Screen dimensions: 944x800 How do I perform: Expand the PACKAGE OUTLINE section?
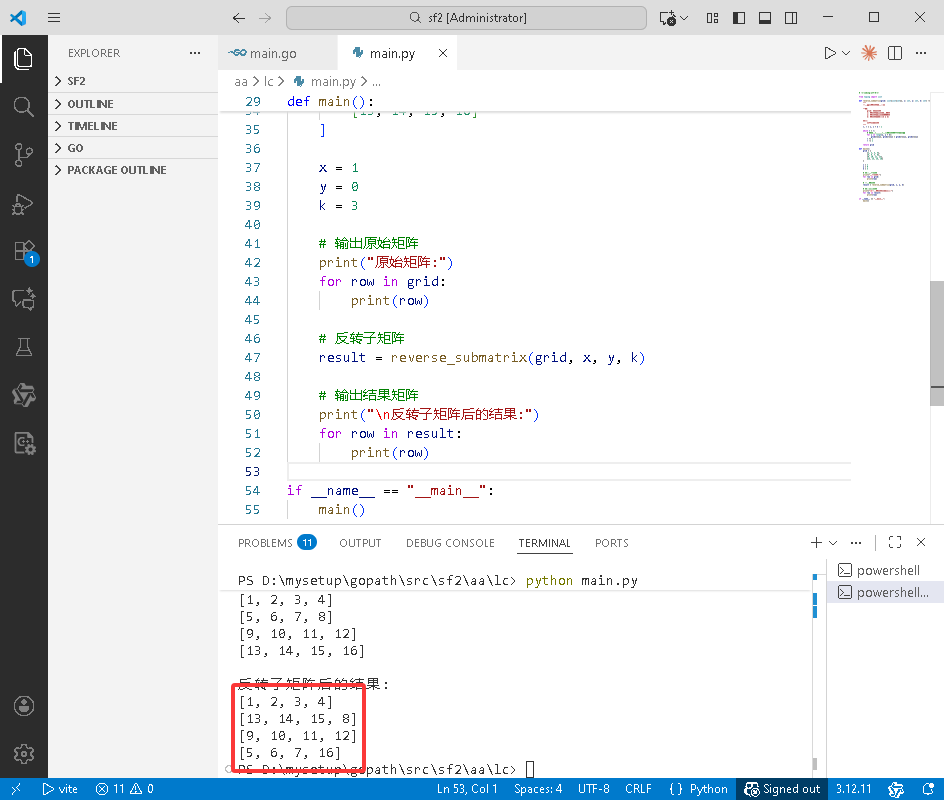click(x=133, y=170)
